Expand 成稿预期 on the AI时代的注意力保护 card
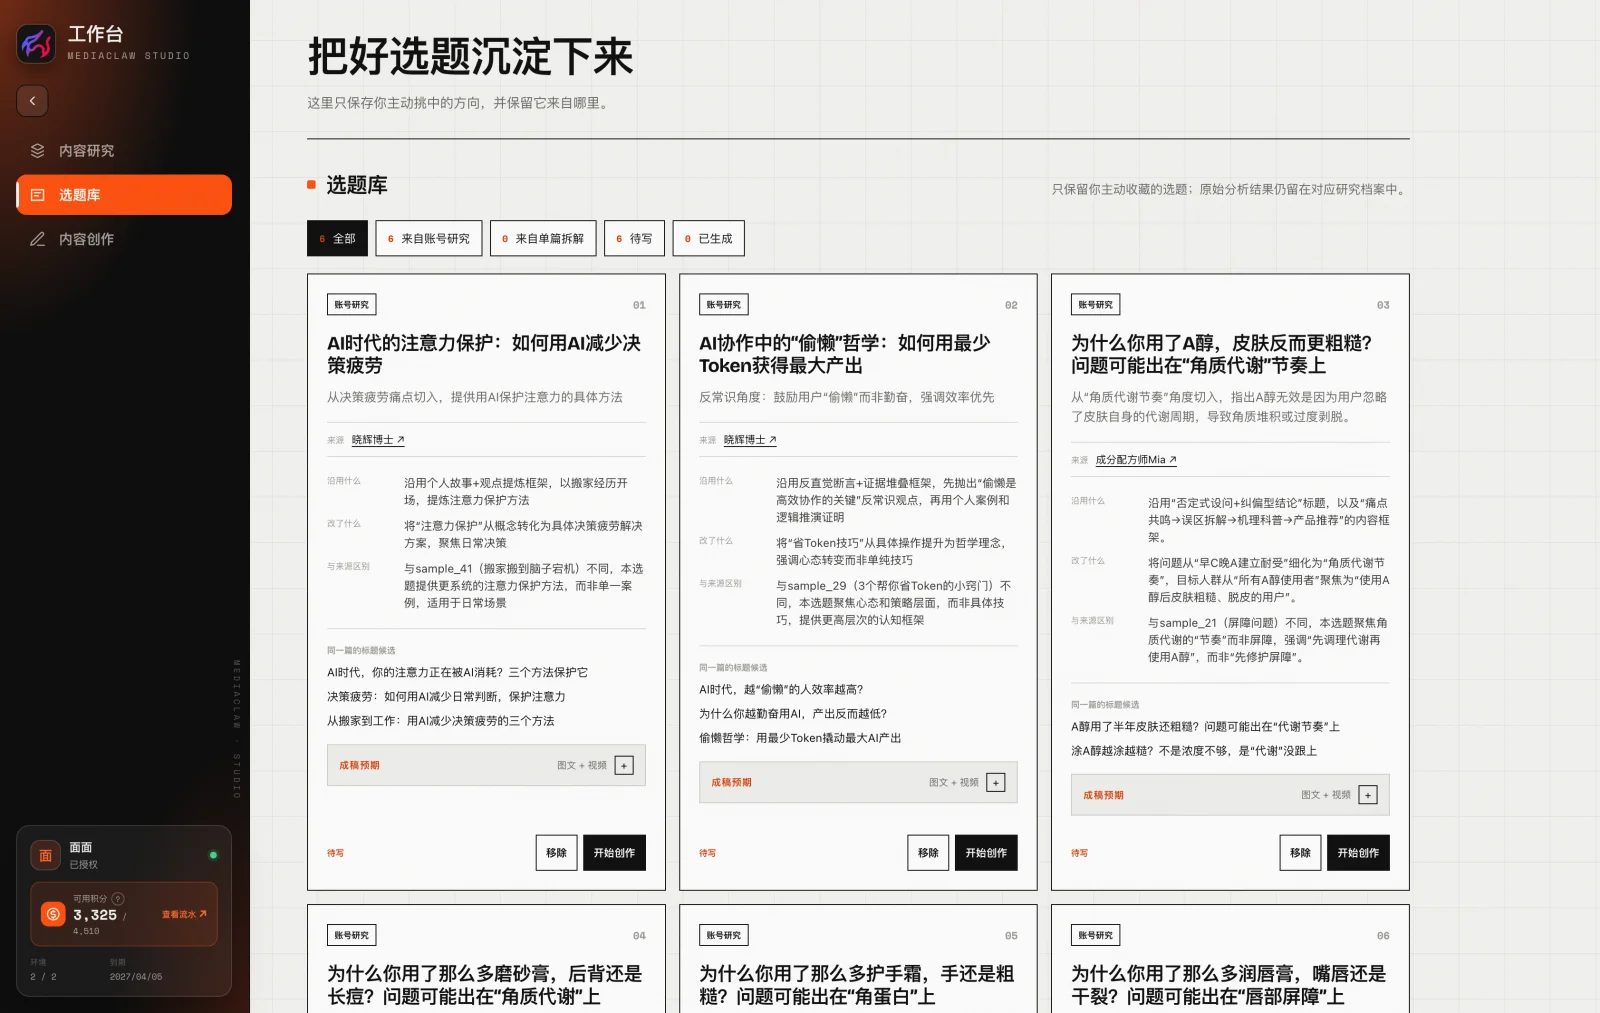The height and width of the screenshot is (1013, 1600). (x=624, y=766)
